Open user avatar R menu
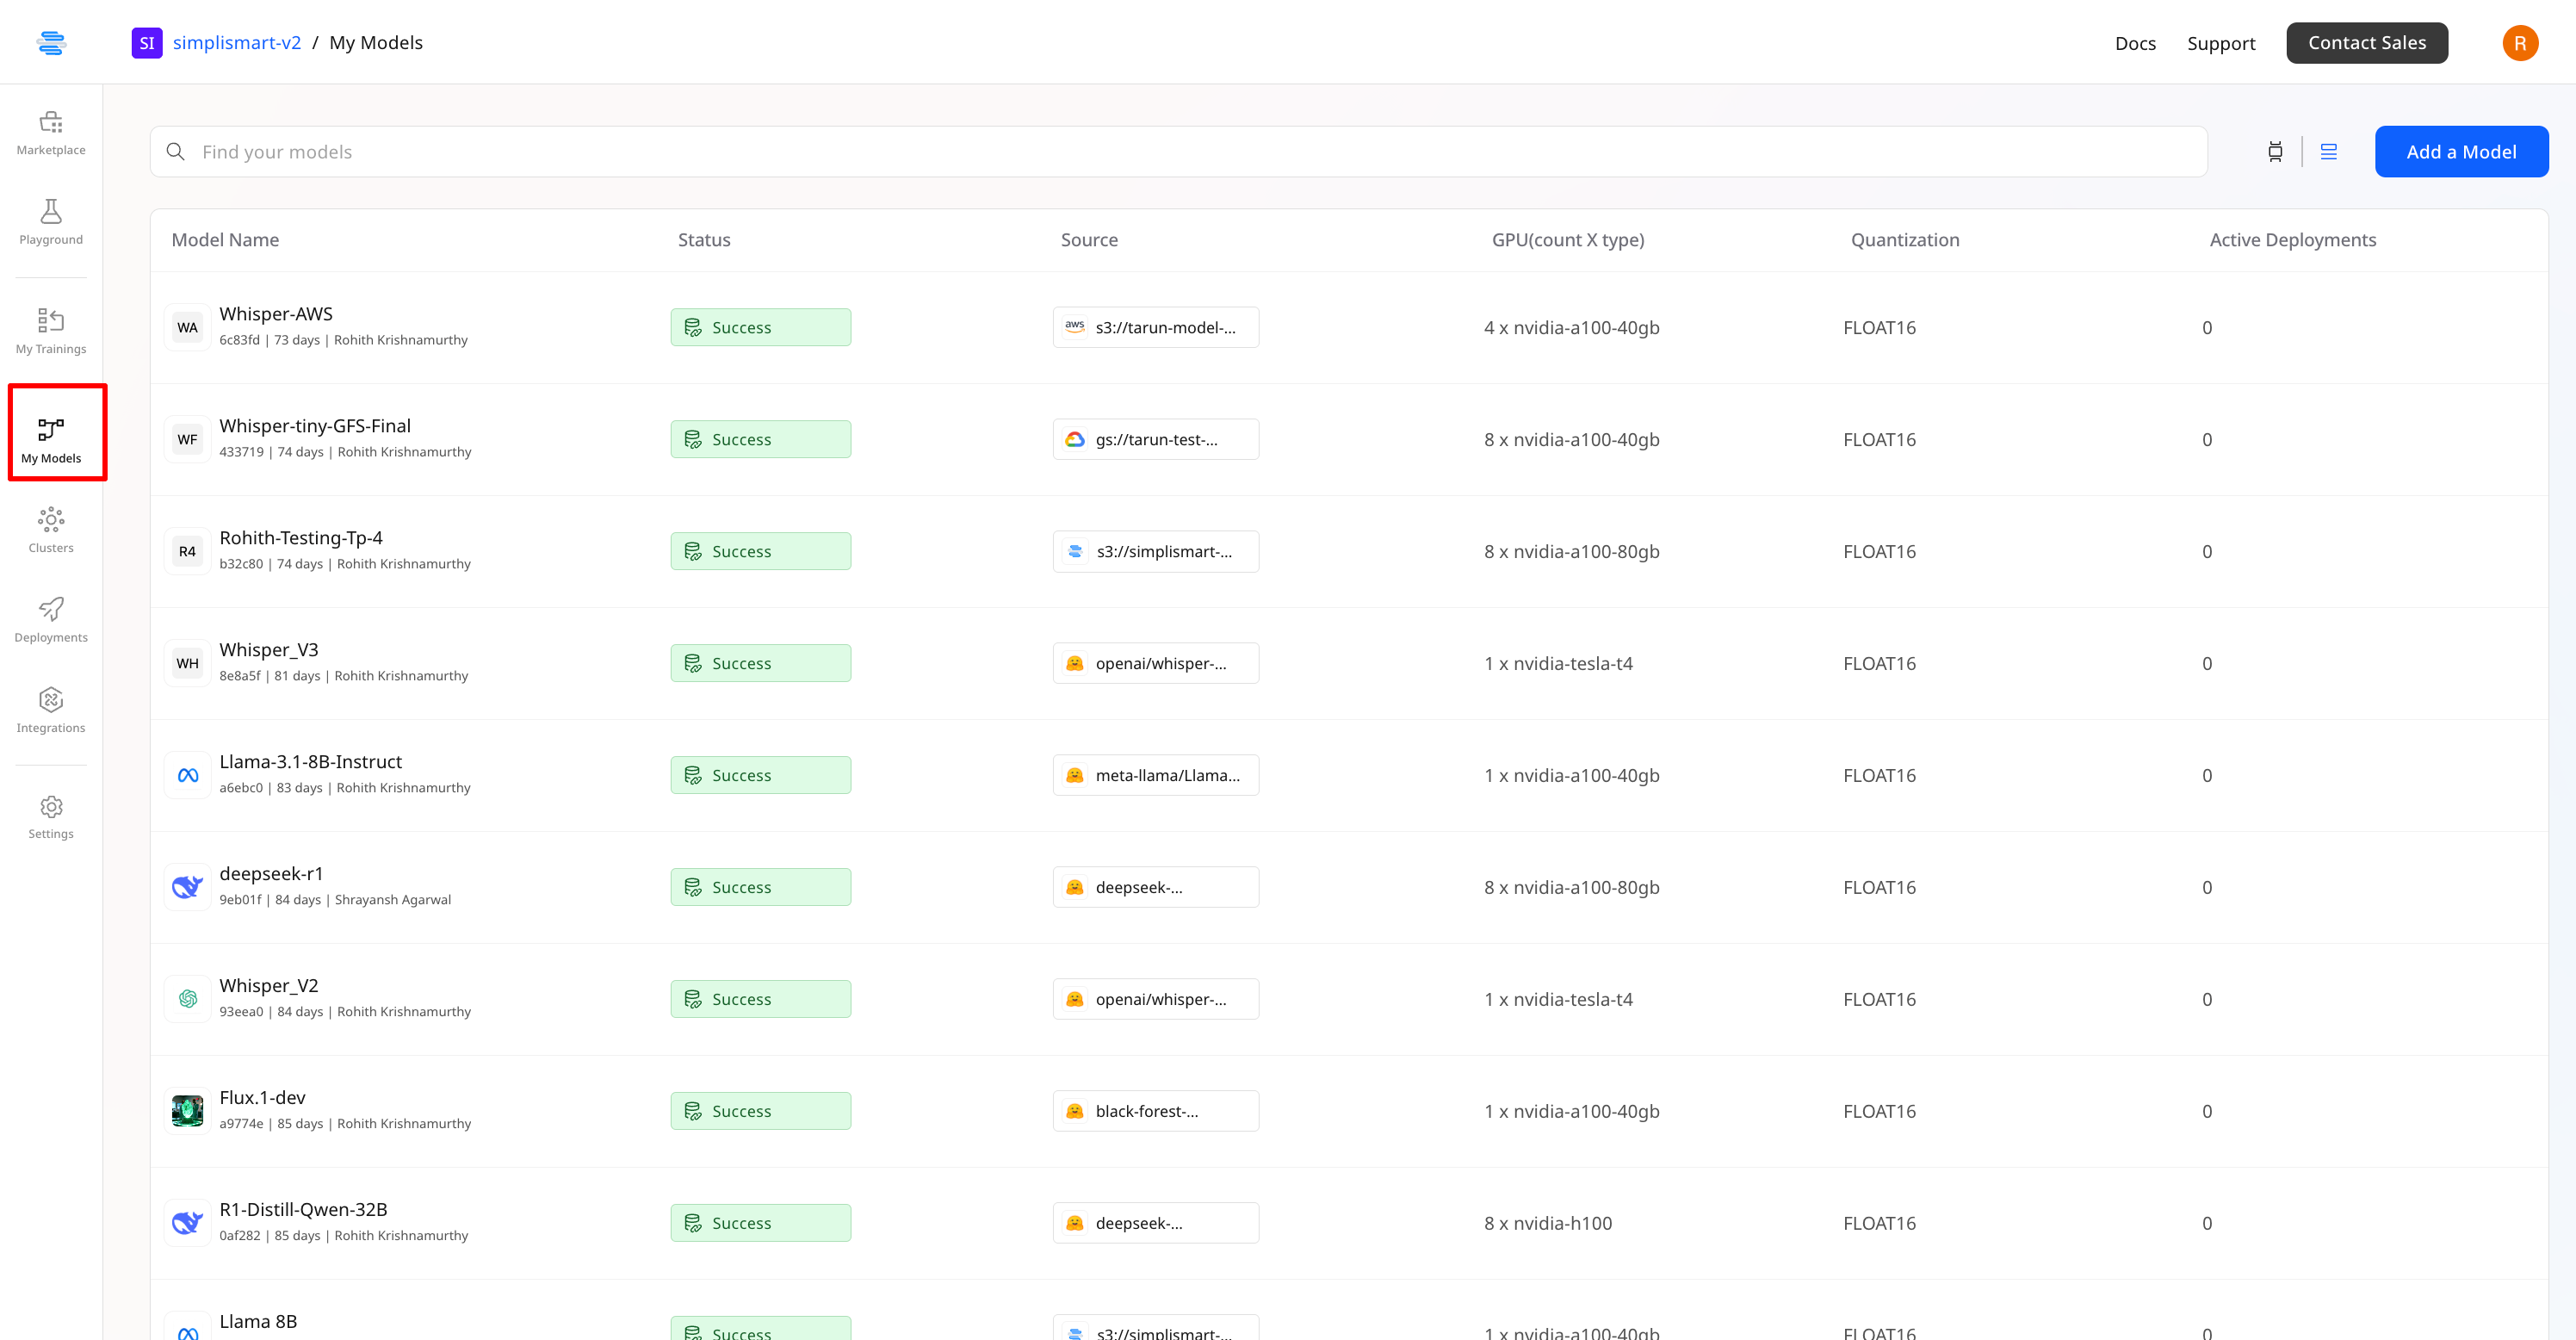Image resolution: width=2576 pixels, height=1340 pixels. [2519, 43]
